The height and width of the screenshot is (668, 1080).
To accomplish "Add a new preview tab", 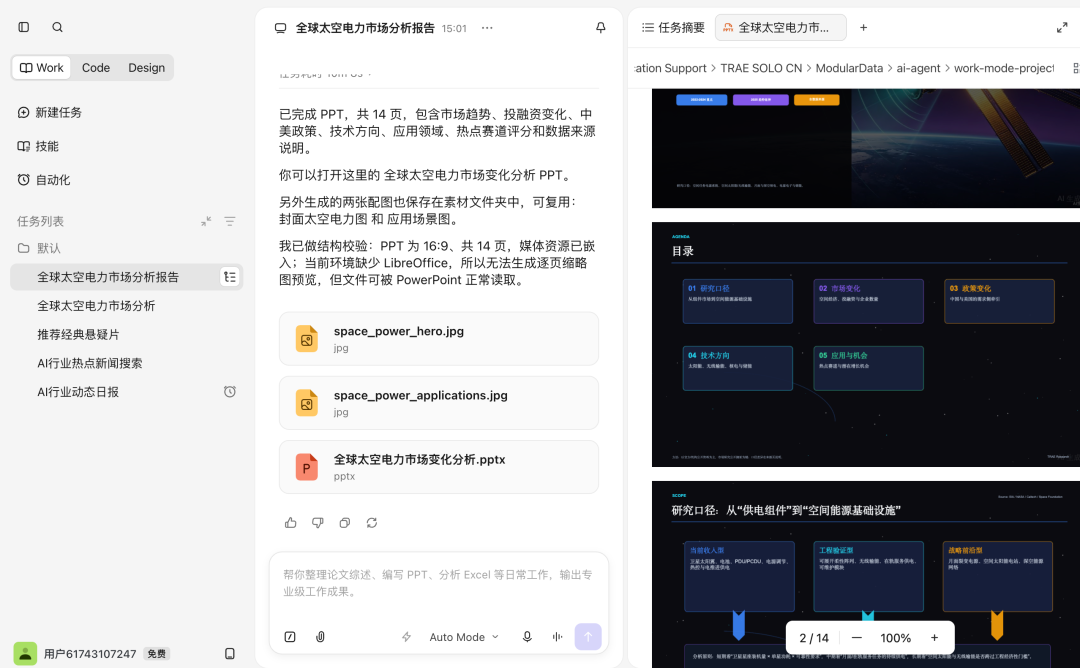I will pyautogui.click(x=863, y=28).
